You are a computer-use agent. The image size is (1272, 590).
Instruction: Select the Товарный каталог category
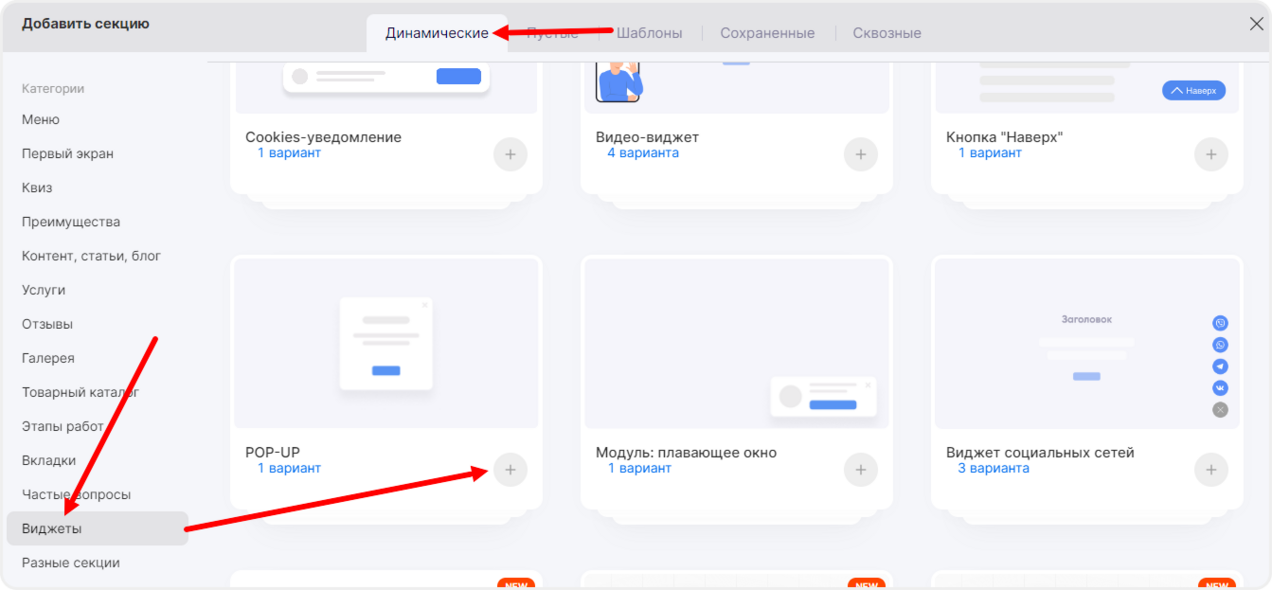(80, 392)
